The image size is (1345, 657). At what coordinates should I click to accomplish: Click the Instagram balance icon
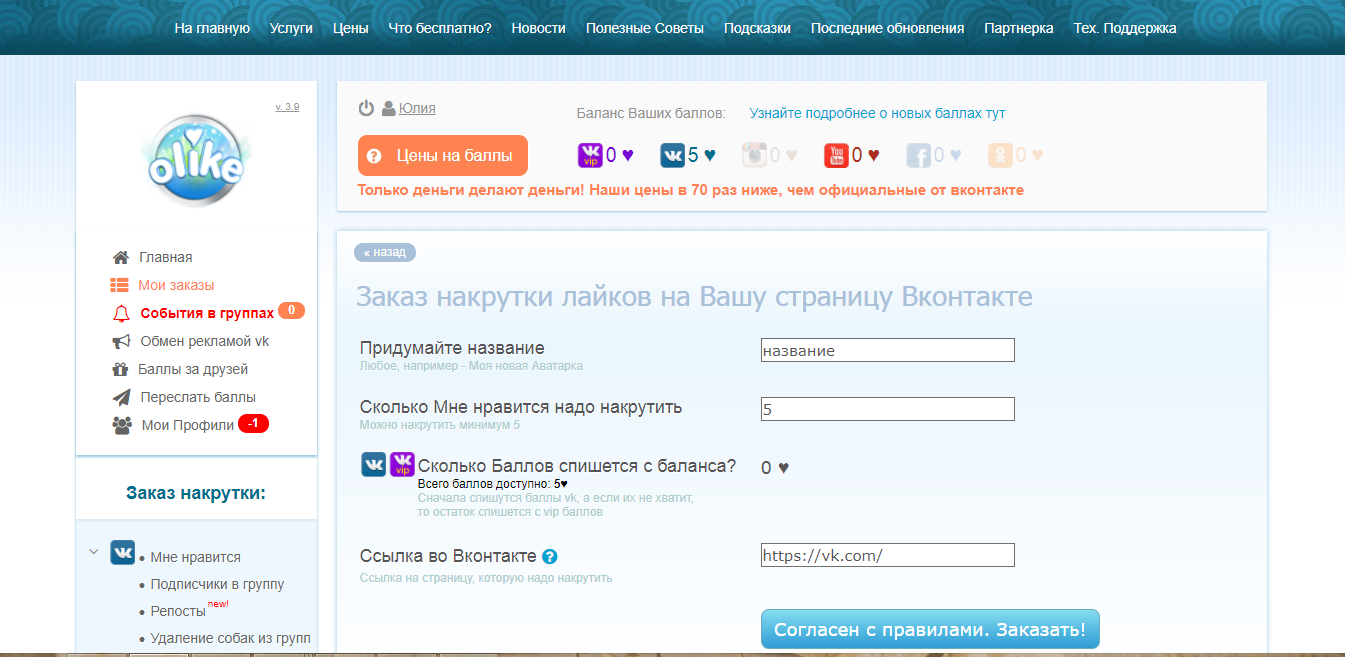754,155
